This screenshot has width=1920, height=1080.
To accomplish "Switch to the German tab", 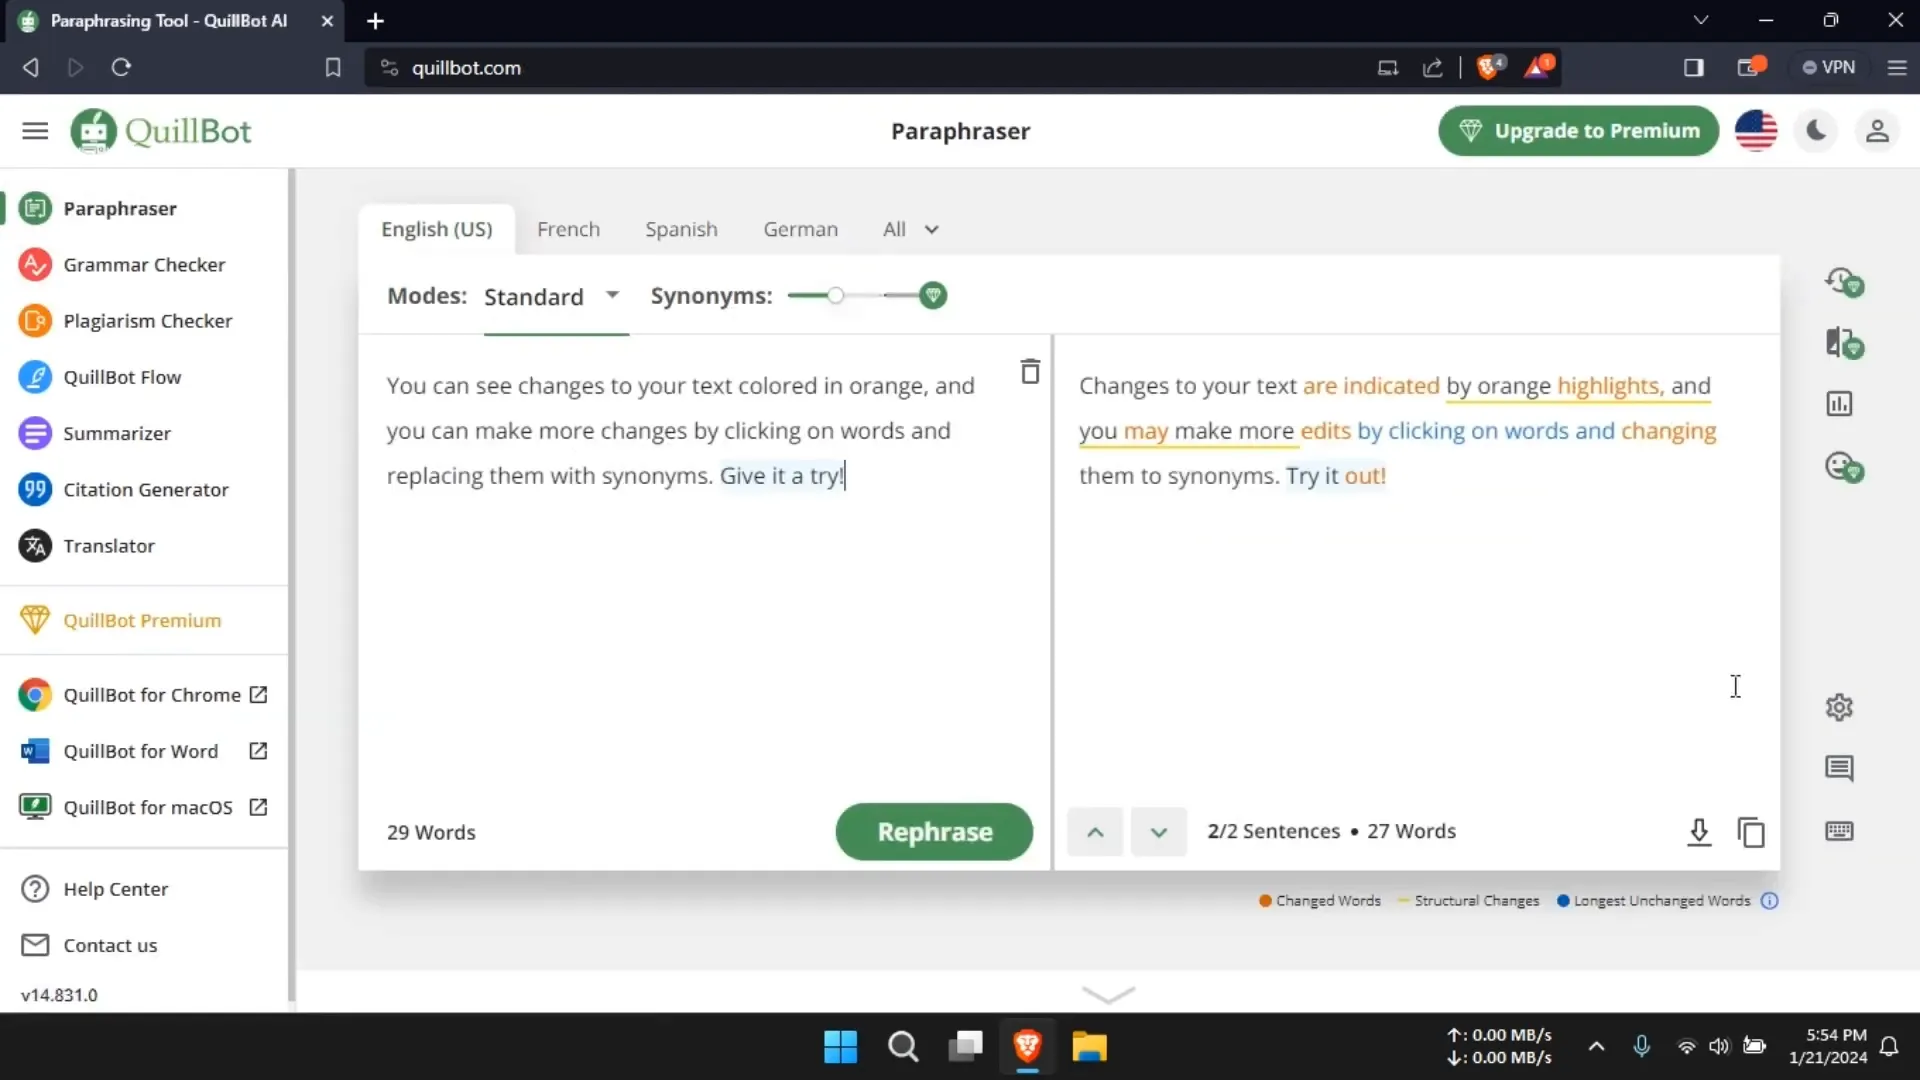I will tap(801, 229).
